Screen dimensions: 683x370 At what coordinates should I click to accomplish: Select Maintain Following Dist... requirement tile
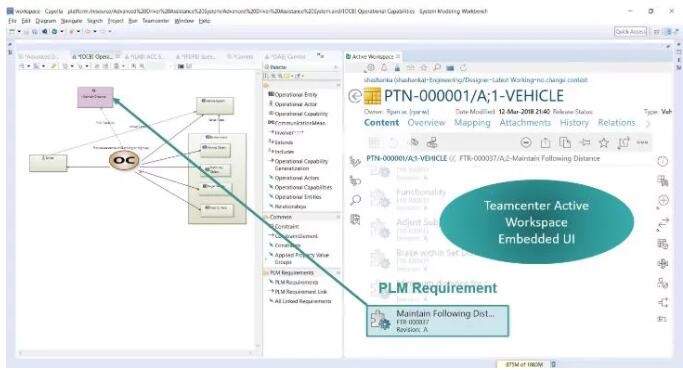coord(437,321)
